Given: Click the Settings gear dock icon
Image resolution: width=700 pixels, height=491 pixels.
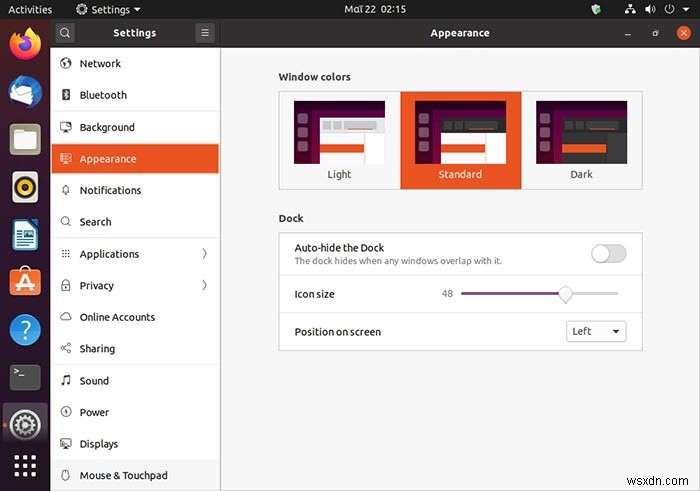Looking at the screenshot, I should [x=25, y=424].
